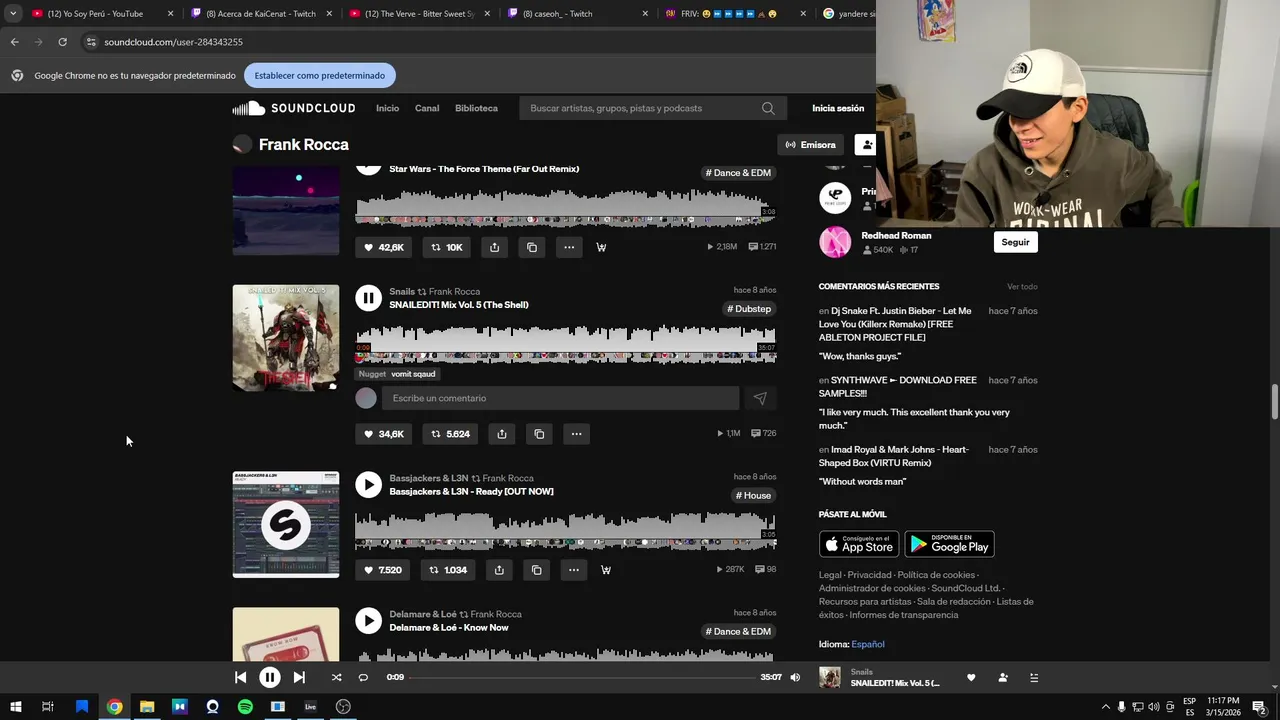Seek on the bottom player progress bar
The image size is (1280, 720).
coord(582,677)
